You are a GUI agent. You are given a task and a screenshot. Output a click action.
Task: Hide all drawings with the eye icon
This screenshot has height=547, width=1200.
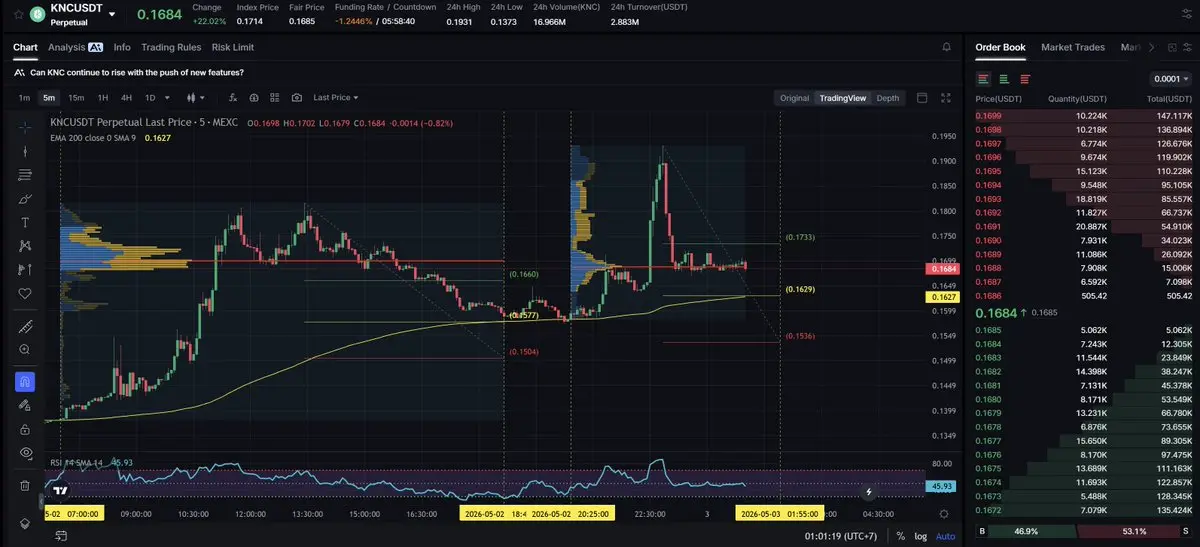[25, 453]
